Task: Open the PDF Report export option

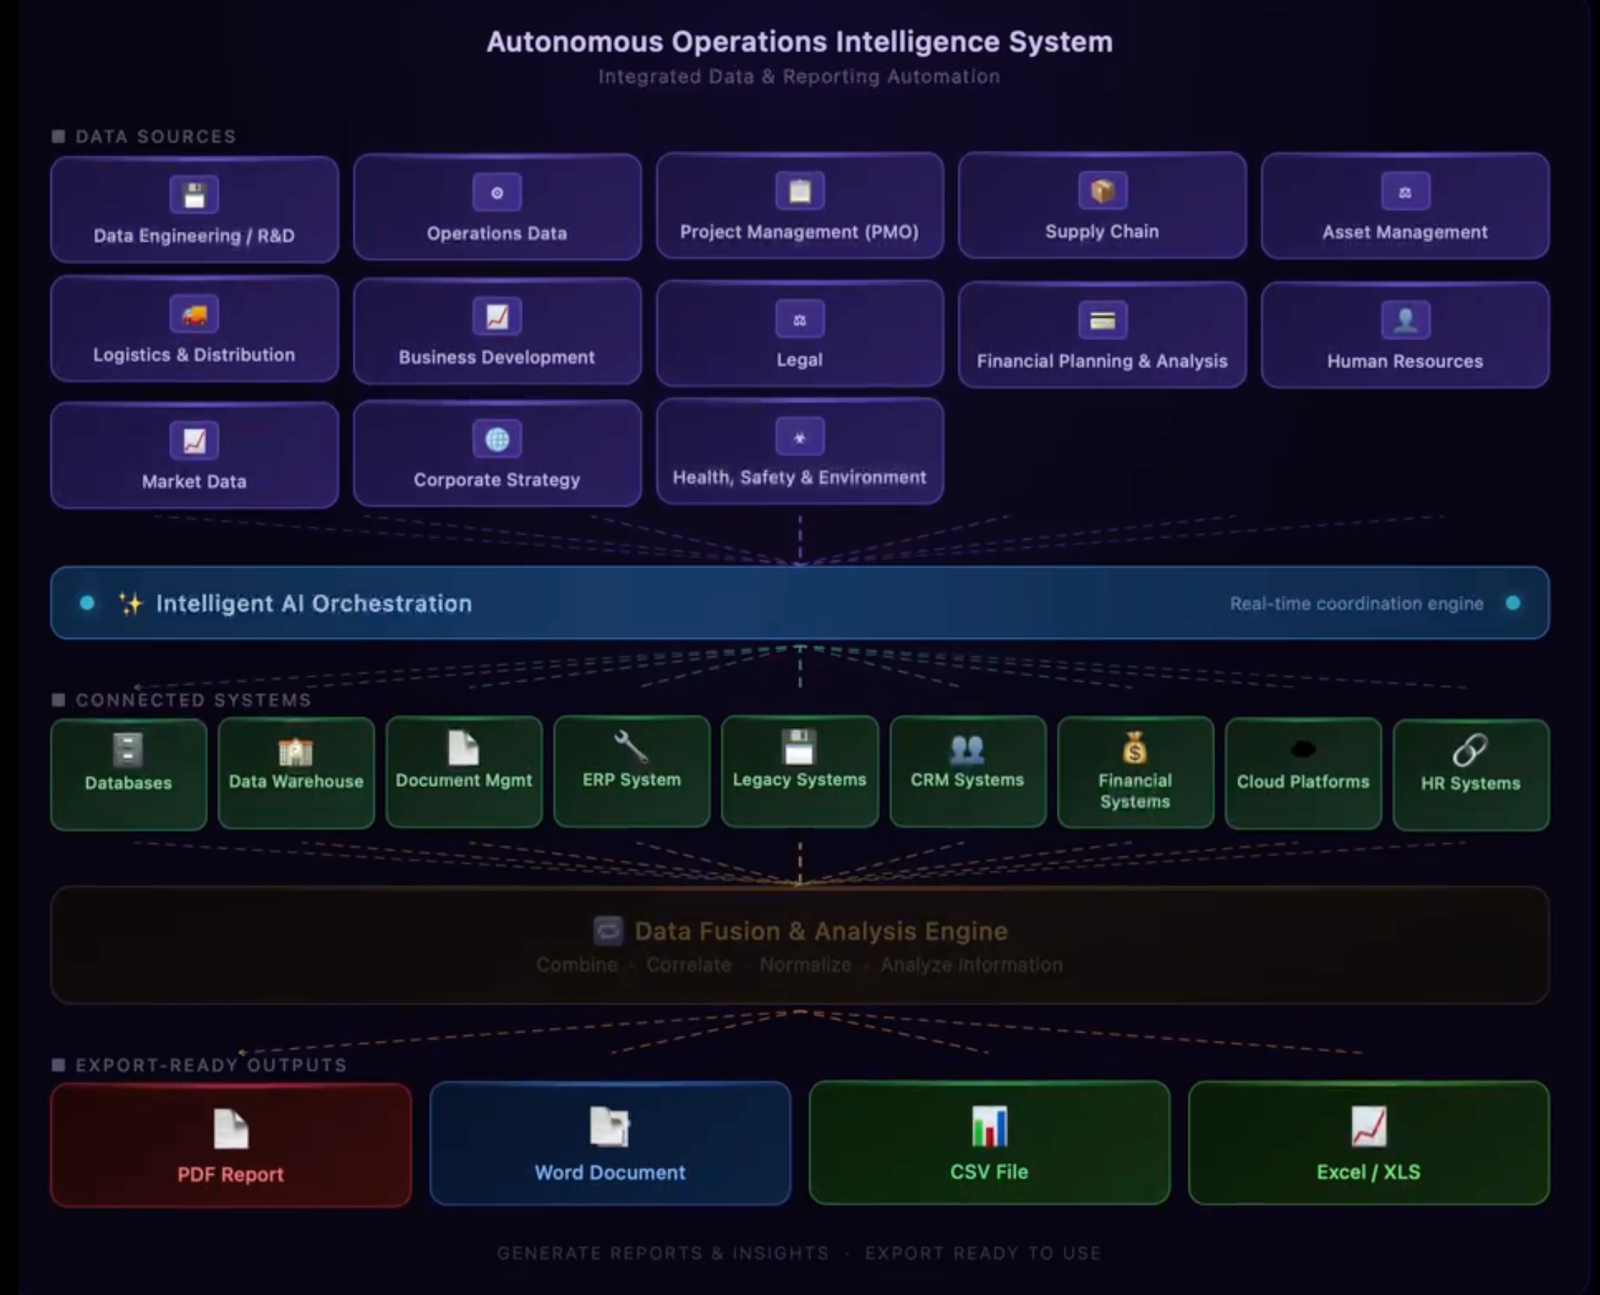Action: tap(229, 1143)
